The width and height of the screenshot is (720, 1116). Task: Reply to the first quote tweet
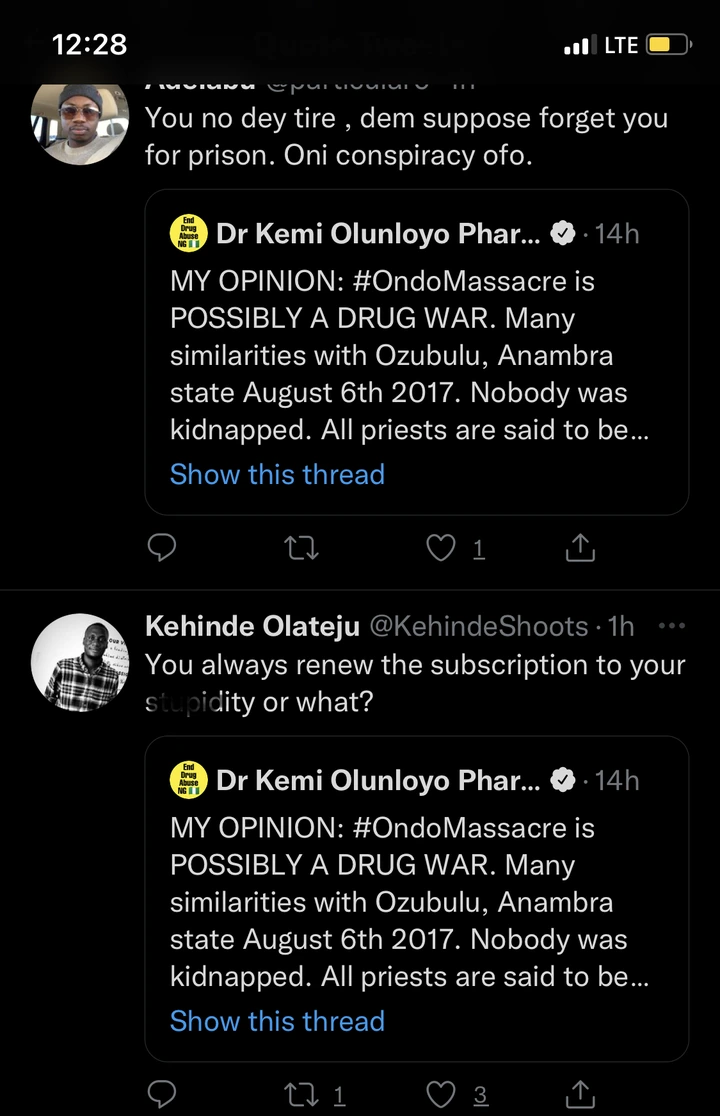(162, 547)
